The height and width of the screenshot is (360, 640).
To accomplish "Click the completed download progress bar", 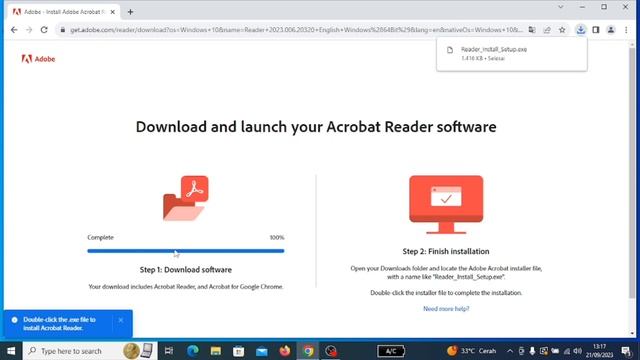I will pos(186,251).
